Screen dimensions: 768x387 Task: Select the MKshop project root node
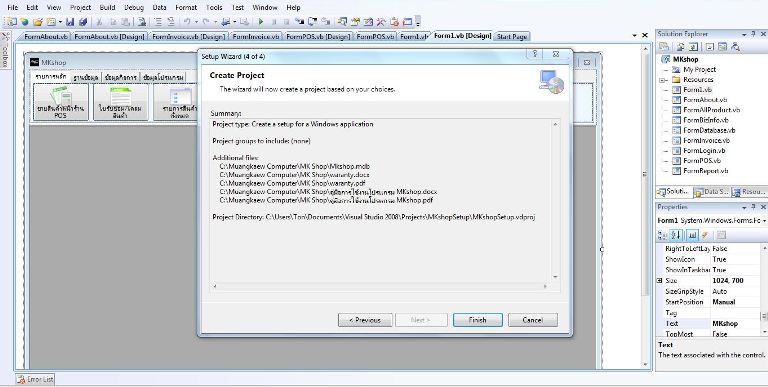coord(686,59)
